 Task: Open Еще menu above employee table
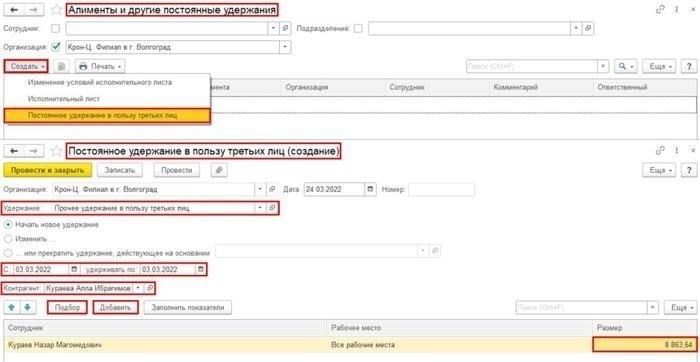tap(680, 308)
